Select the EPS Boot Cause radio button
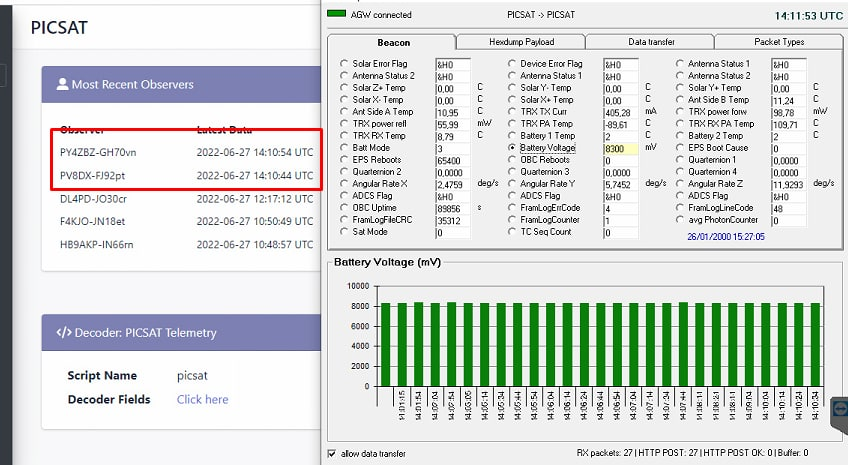 (x=679, y=148)
